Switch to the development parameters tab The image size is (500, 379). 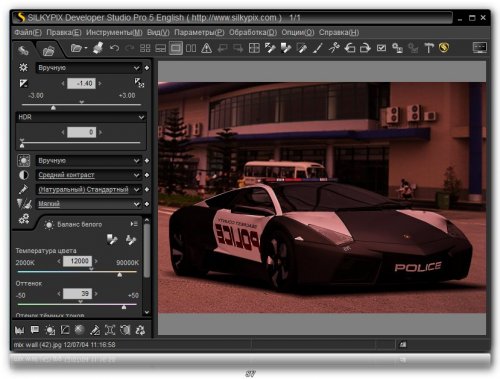[23, 50]
